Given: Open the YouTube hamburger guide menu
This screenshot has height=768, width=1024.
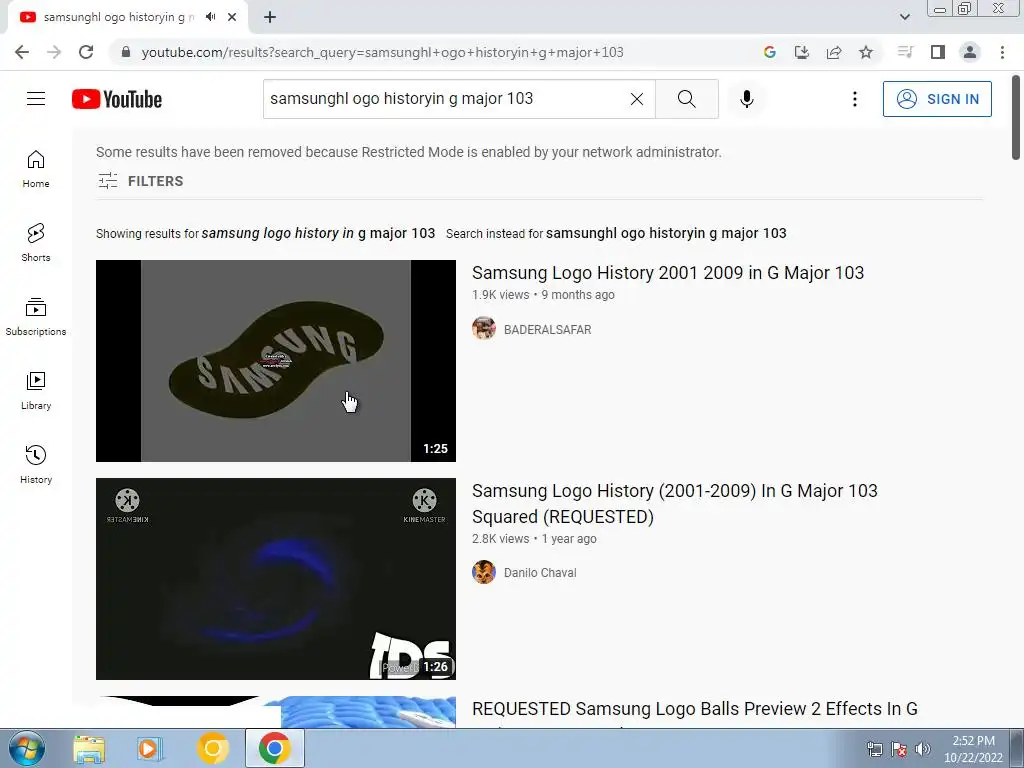Looking at the screenshot, I should (x=36, y=99).
